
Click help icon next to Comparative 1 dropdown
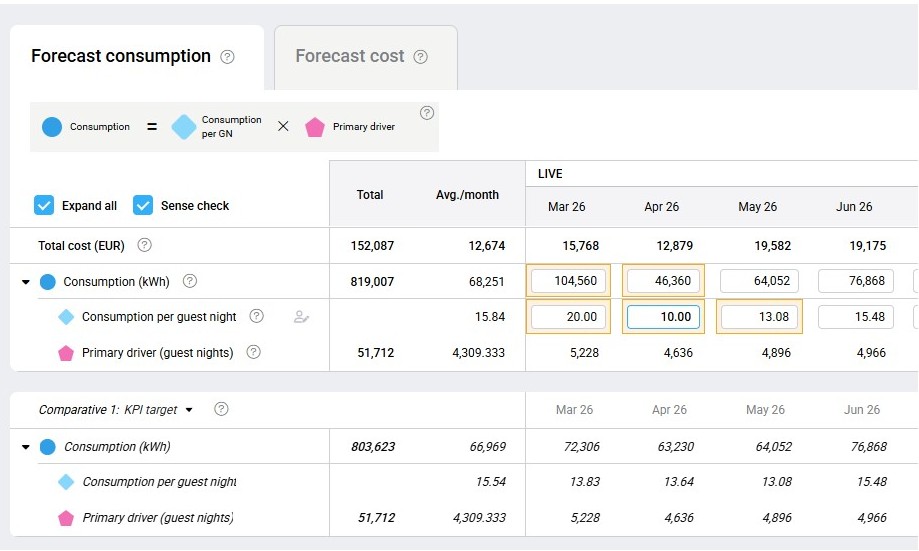click(221, 409)
